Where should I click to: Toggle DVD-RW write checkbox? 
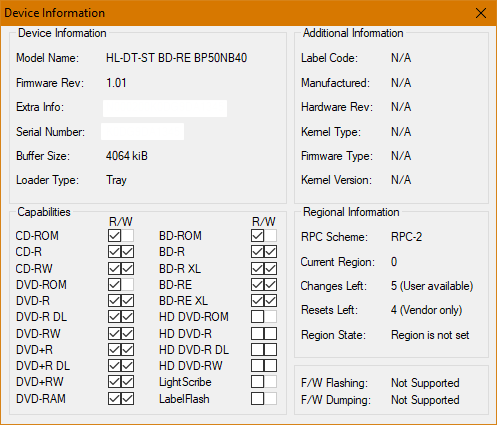(128, 333)
